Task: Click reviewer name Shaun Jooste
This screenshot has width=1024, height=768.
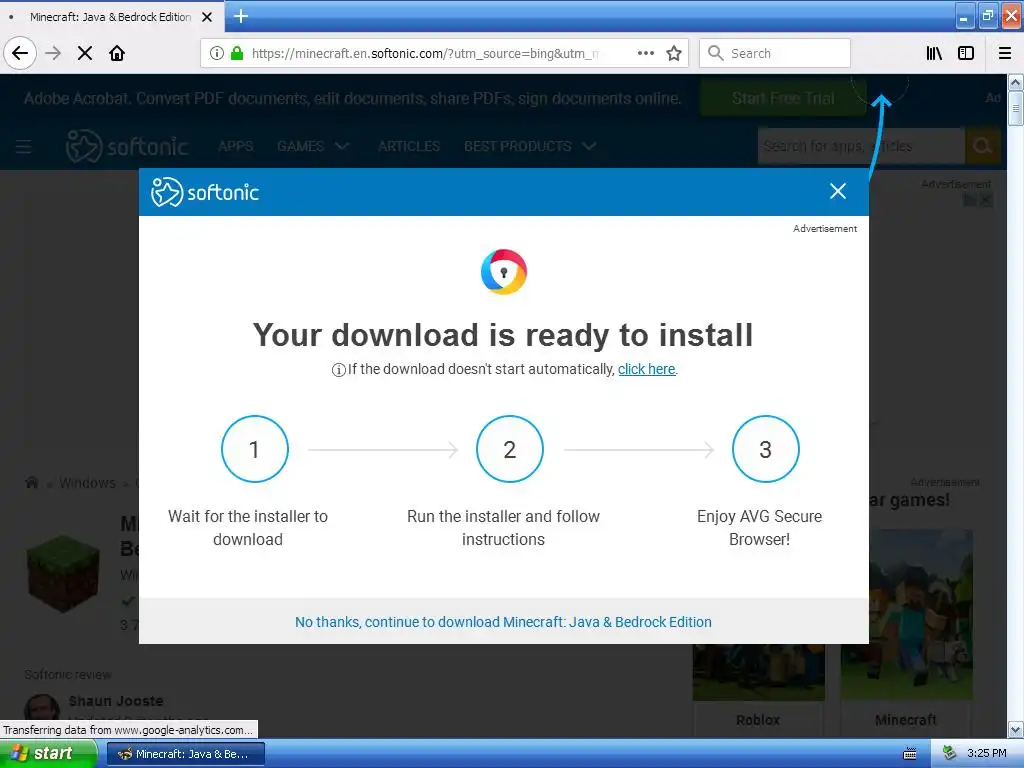Action: point(116,701)
